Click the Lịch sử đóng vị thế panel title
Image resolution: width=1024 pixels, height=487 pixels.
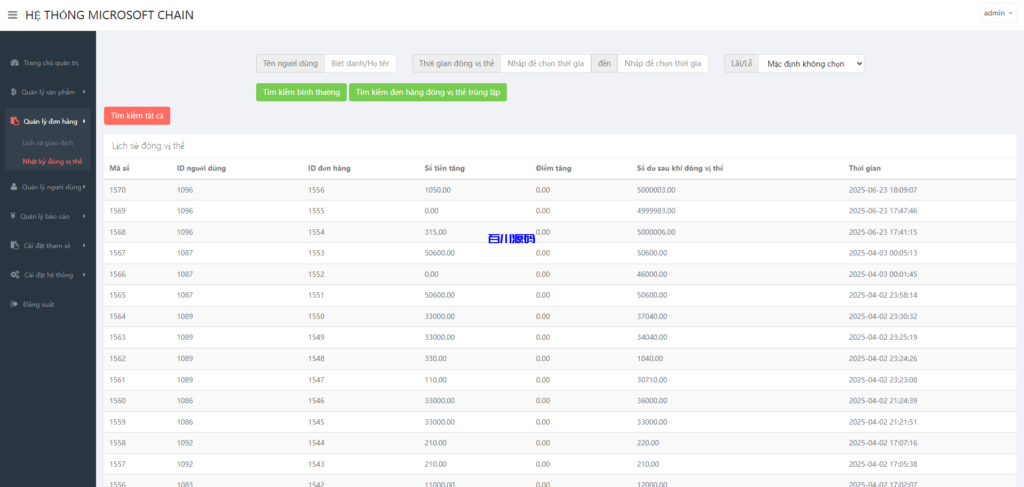point(148,146)
